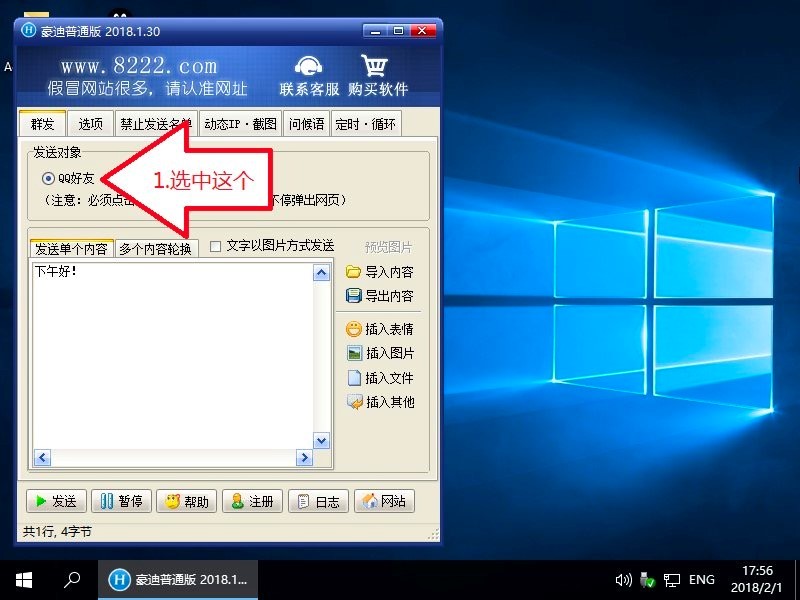Viewport: 800px width, 600px height.
Task: Open the volume speaker tray icon
Action: [x=623, y=580]
